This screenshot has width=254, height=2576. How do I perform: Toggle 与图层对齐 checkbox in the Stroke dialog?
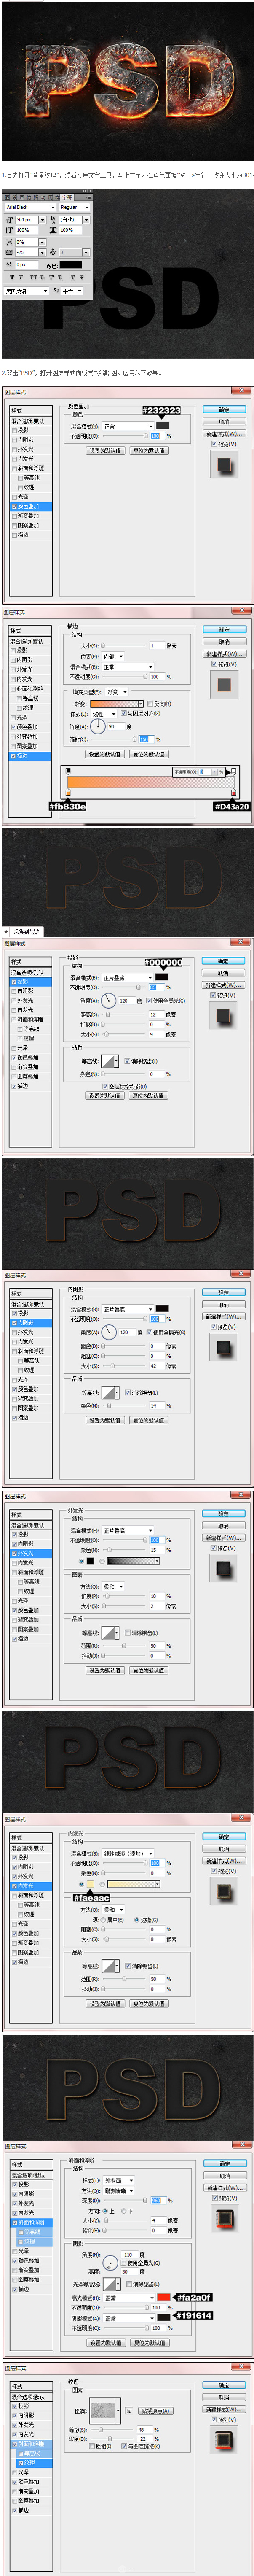tap(123, 714)
